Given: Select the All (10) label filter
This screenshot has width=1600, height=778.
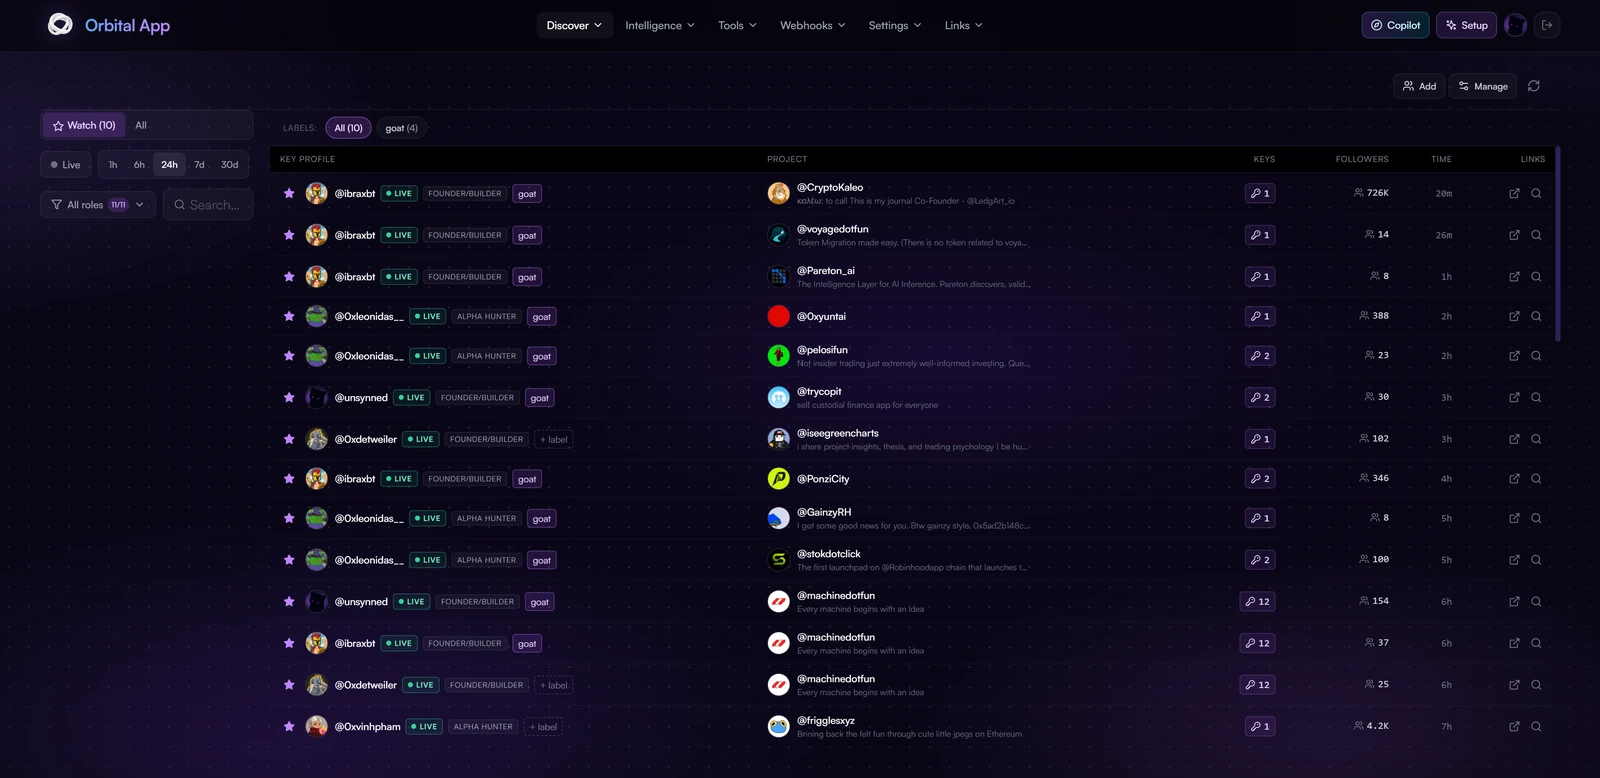Looking at the screenshot, I should coord(348,128).
